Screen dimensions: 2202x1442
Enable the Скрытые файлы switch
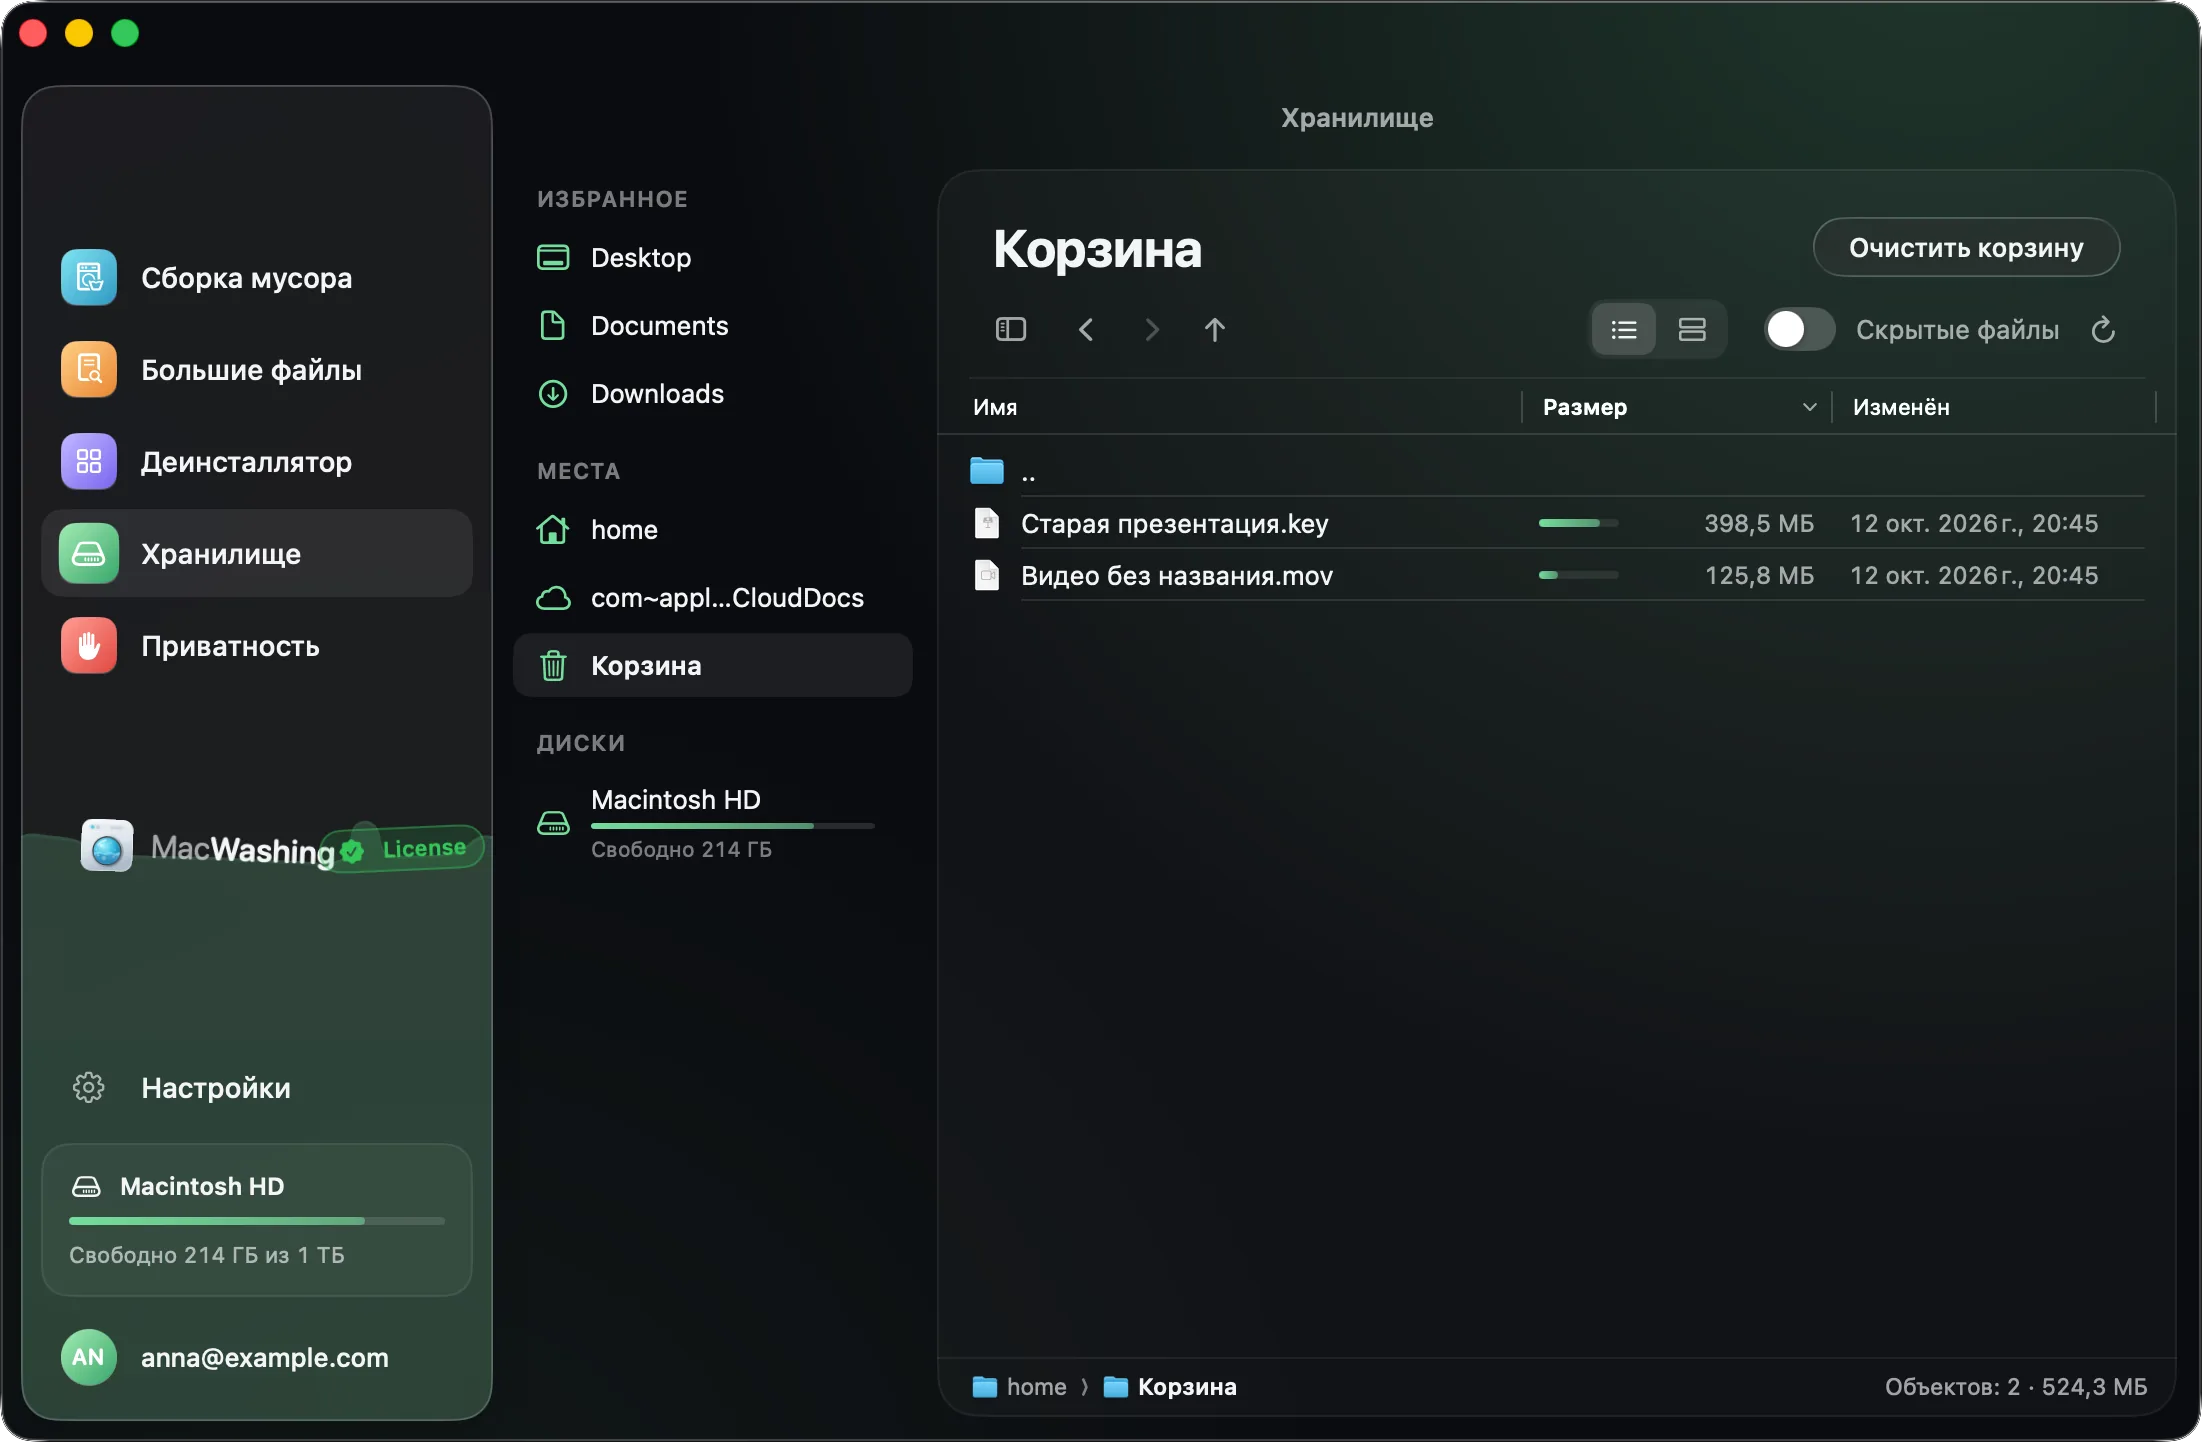pyautogui.click(x=1799, y=330)
